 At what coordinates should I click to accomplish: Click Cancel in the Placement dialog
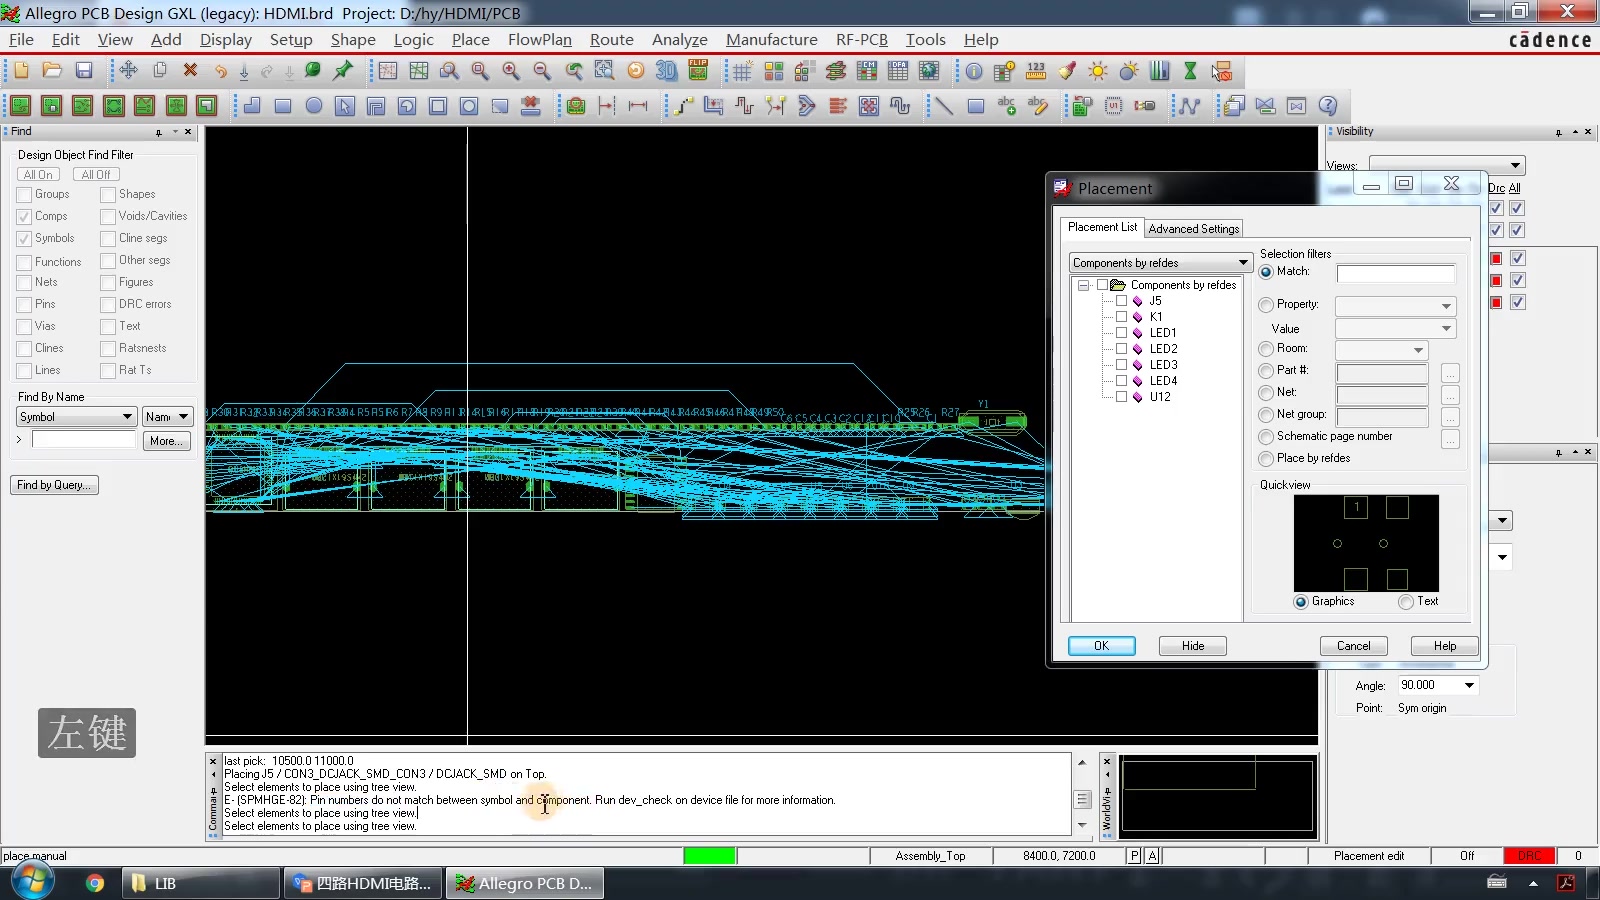pyautogui.click(x=1353, y=646)
